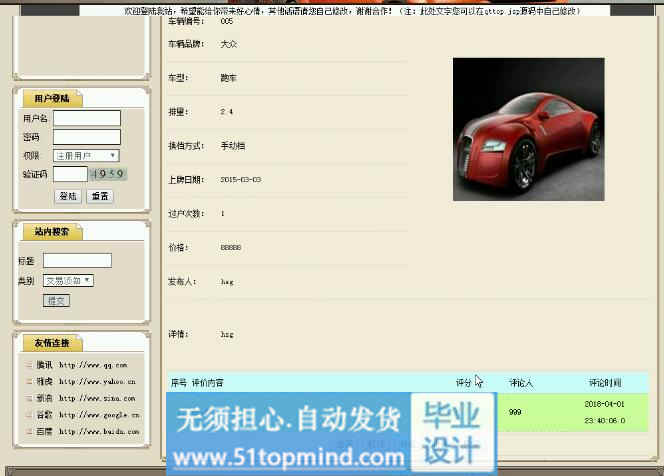Click the 用户登陆 panel title
Viewport: 664px width, 476px height.
(x=52, y=98)
